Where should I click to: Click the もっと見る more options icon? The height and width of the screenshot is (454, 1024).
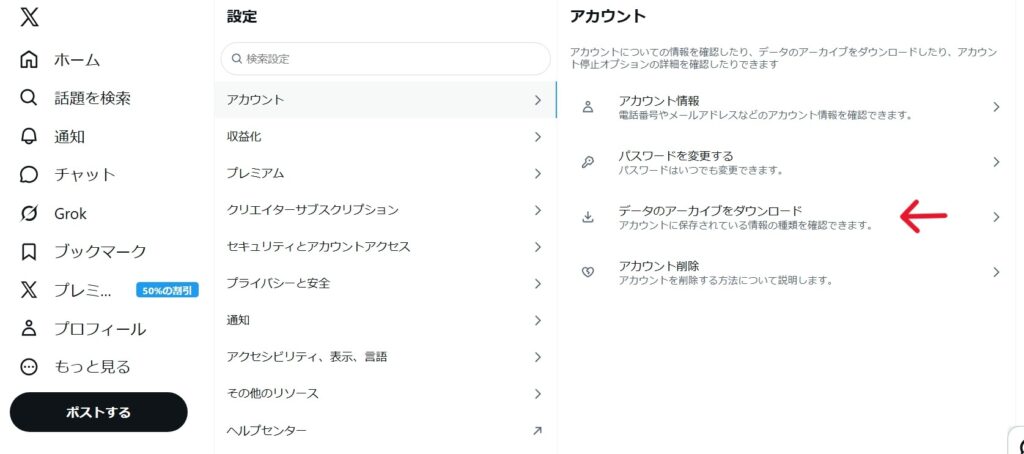click(x=30, y=367)
